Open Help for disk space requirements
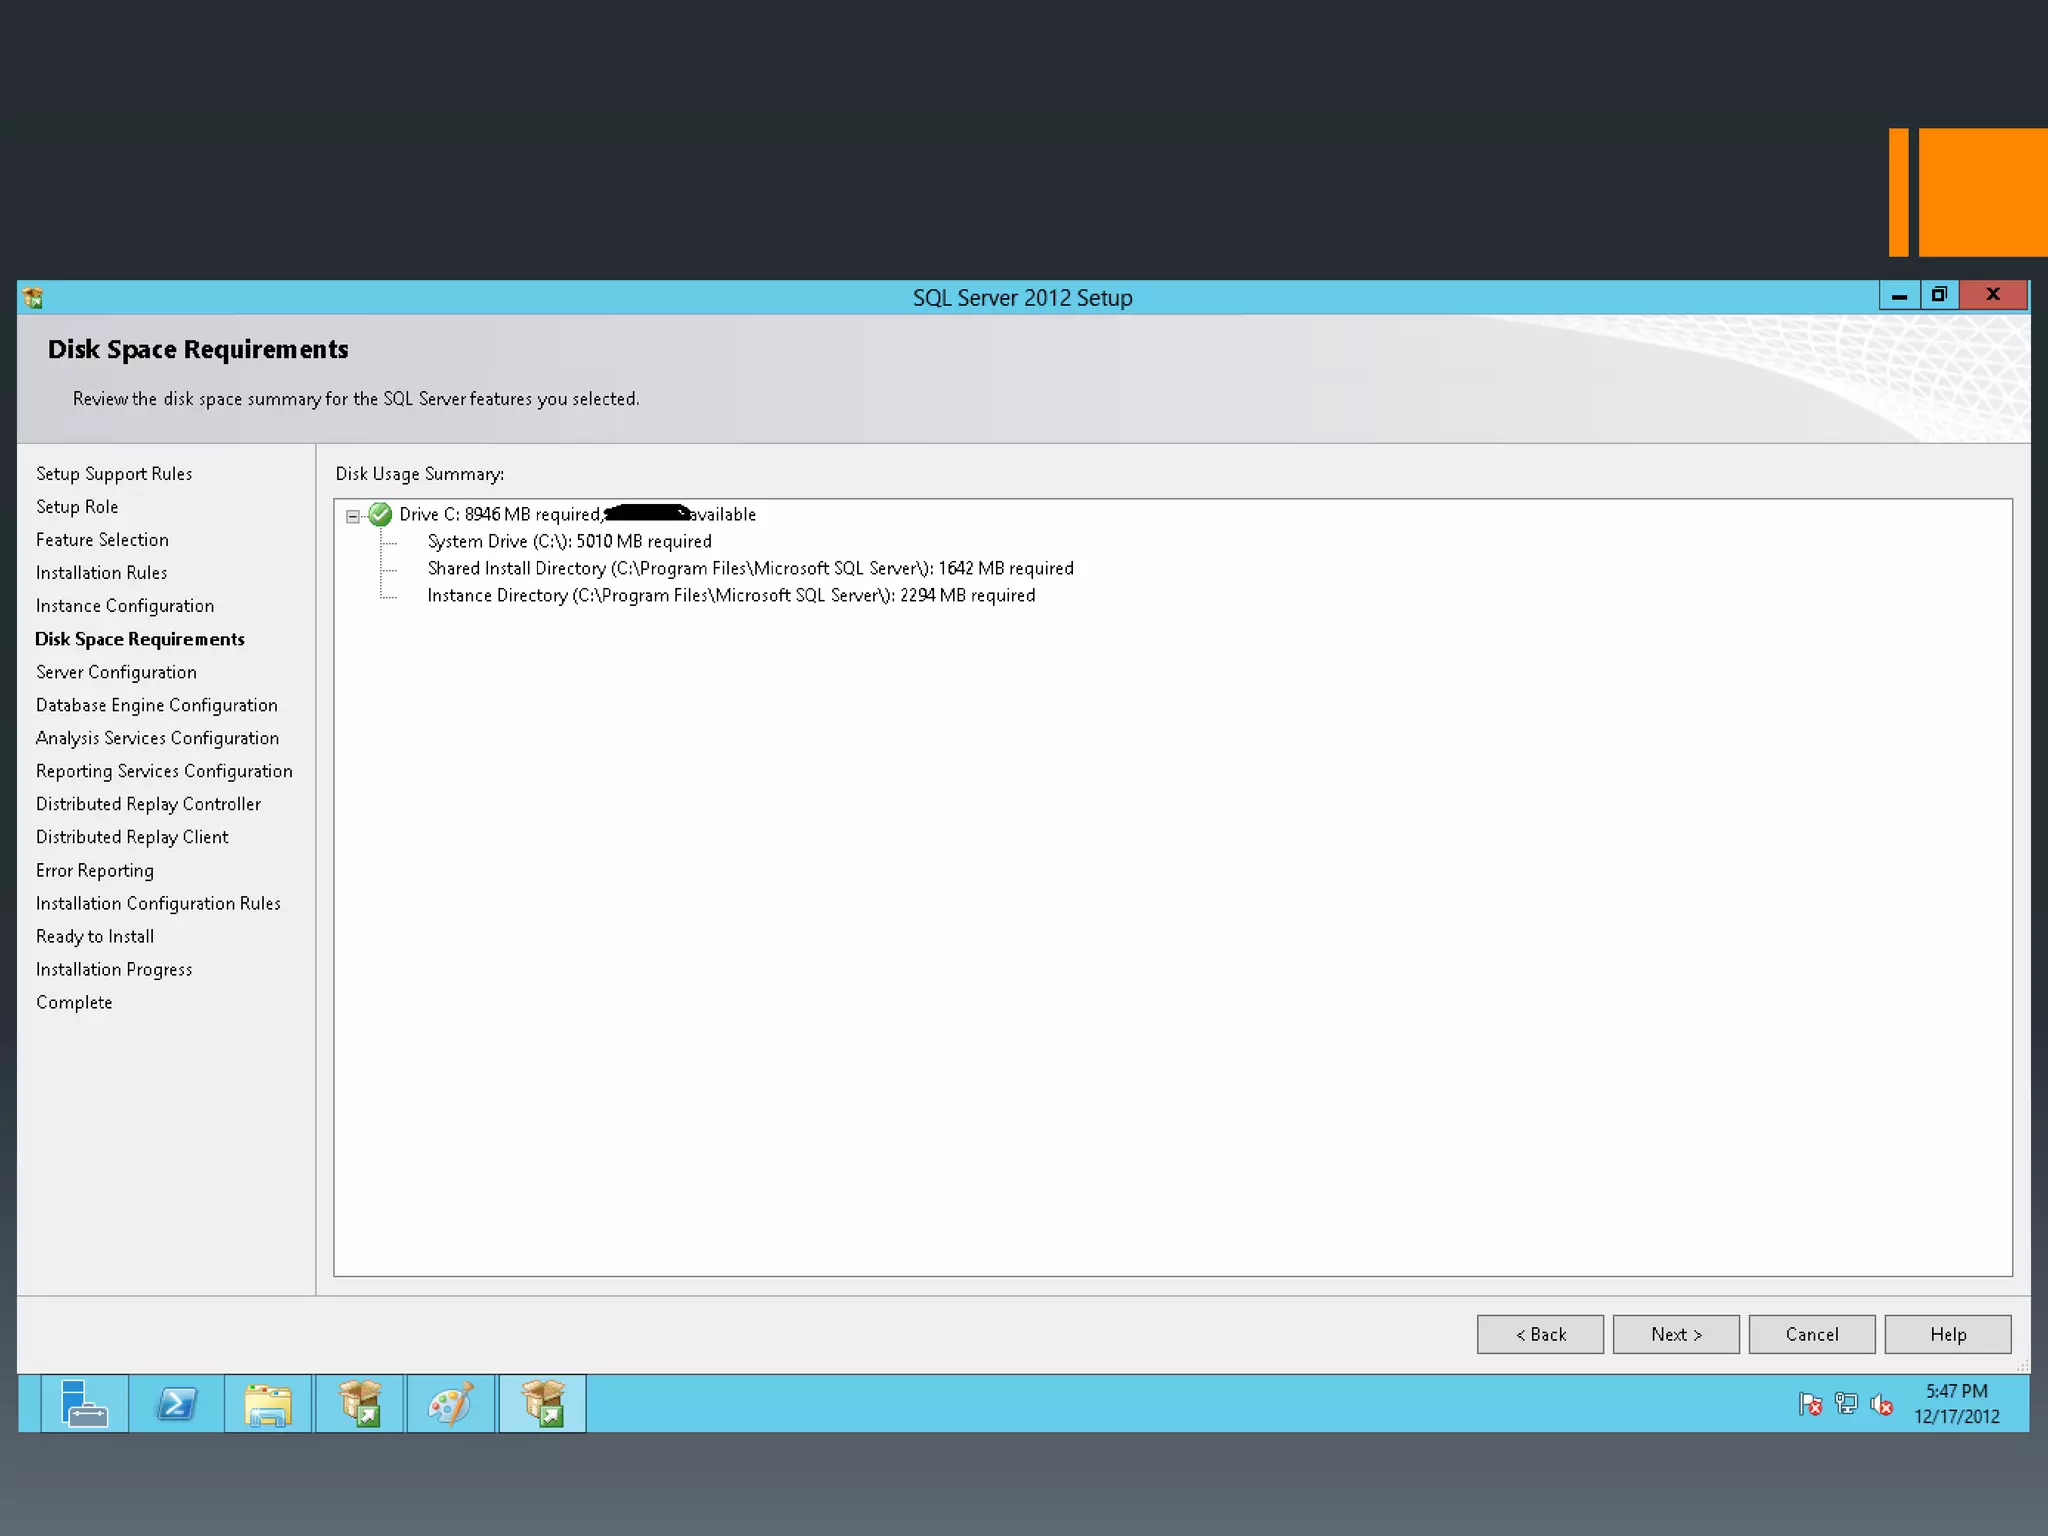 click(1947, 1334)
